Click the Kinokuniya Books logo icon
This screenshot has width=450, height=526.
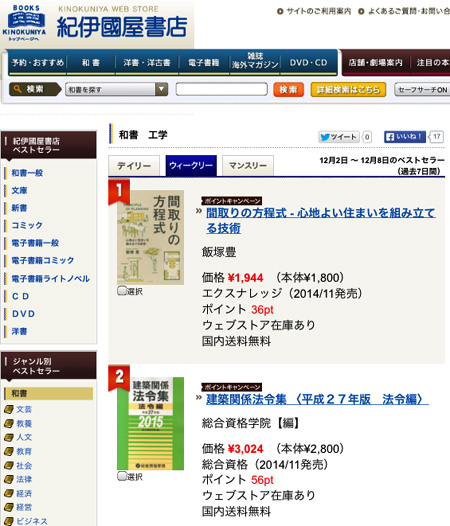tap(24, 23)
